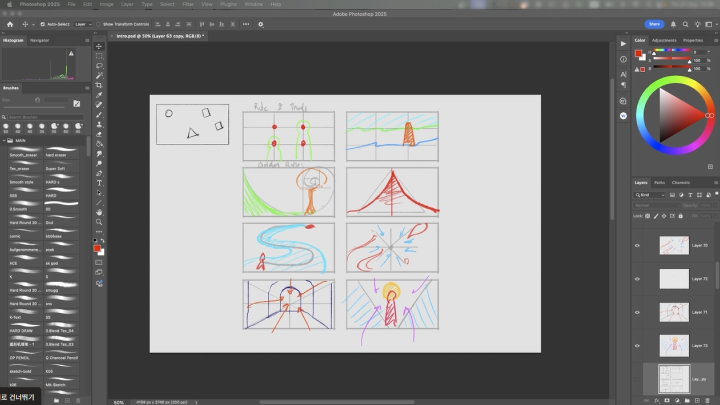Enable Show Transform Controls checkbox

[x=99, y=23]
